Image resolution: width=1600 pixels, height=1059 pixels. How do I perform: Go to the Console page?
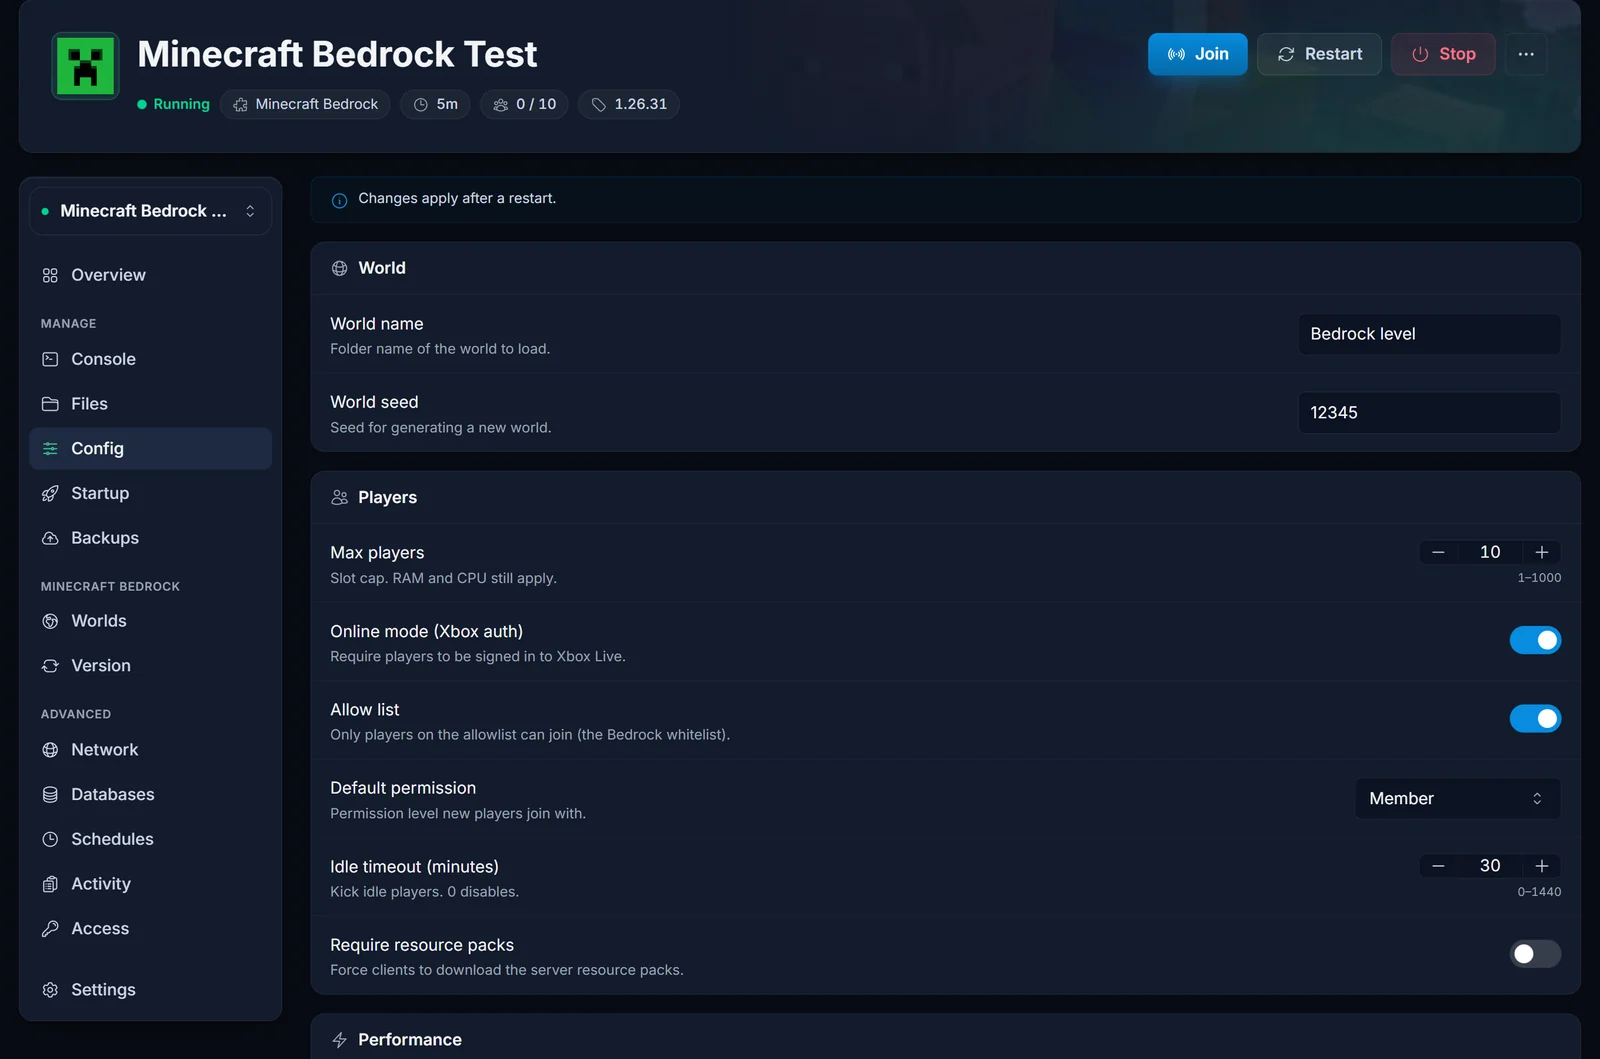[x=150, y=359]
